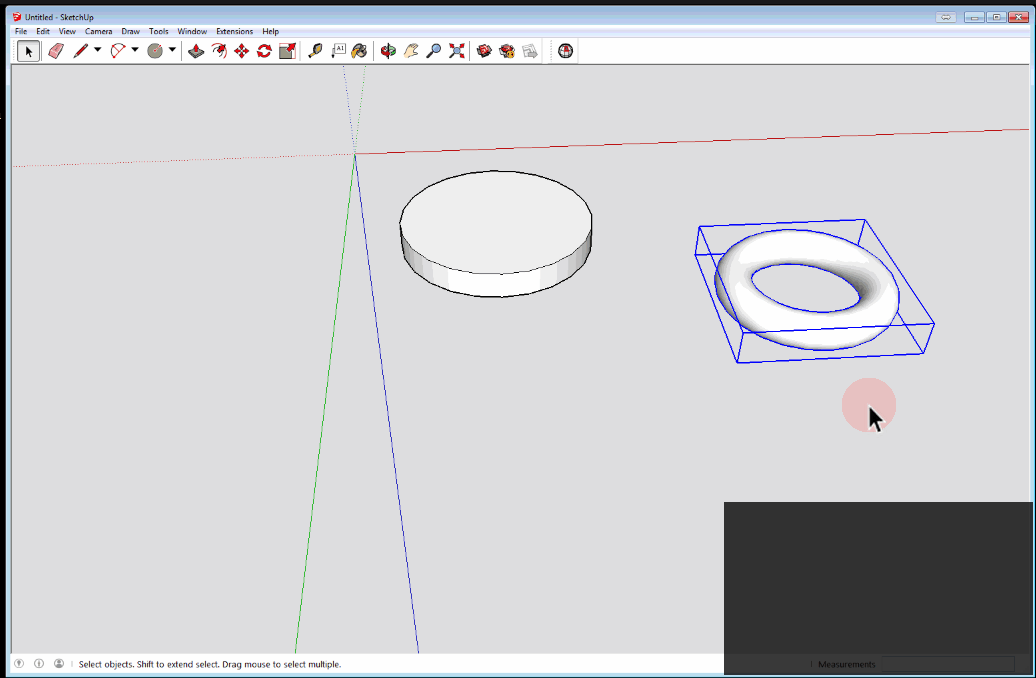
Task: Activate the Orbit tool
Action: coord(388,51)
